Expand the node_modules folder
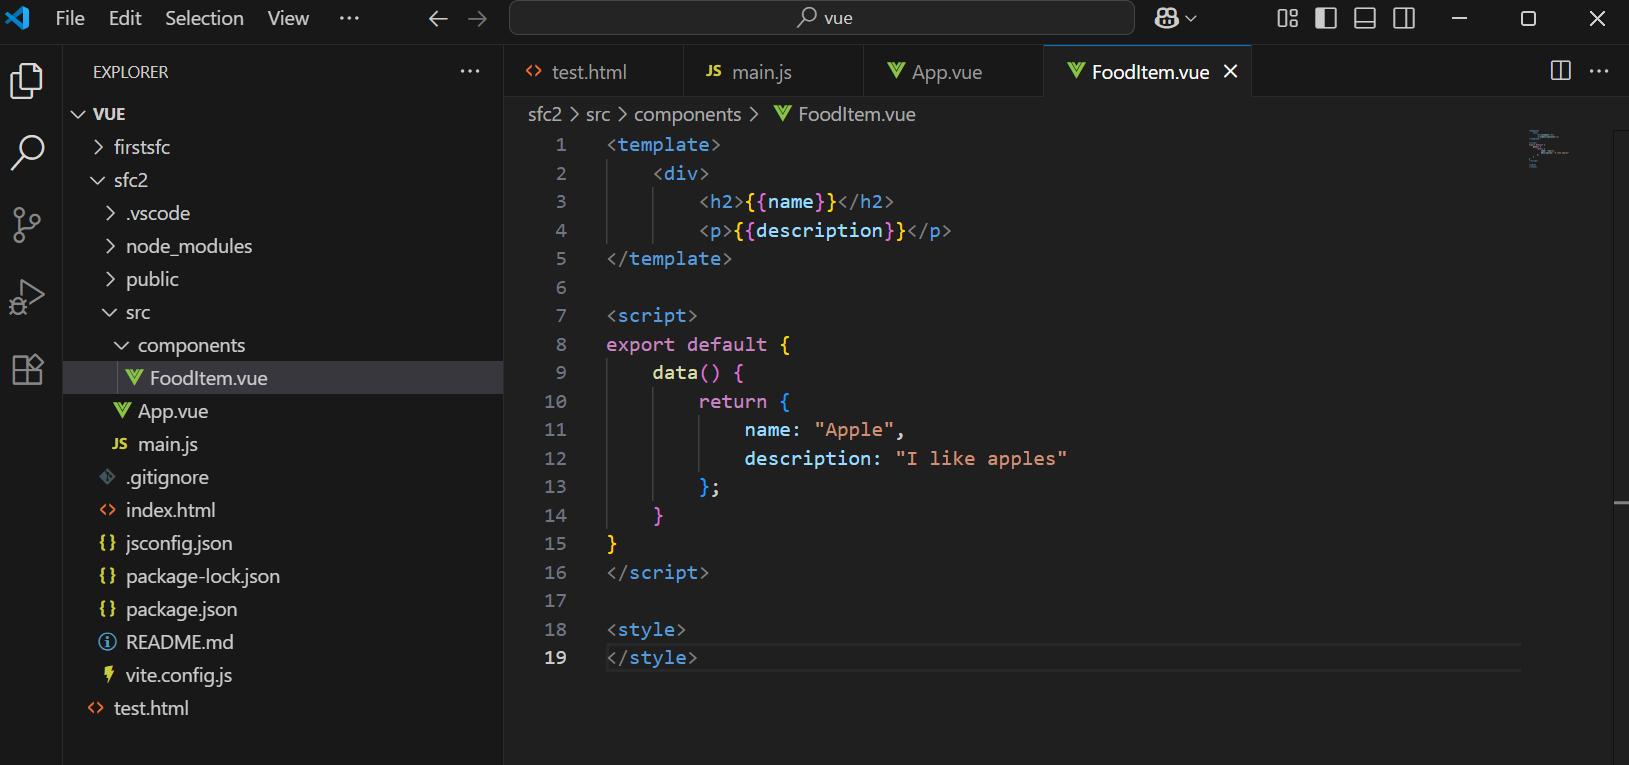 coord(188,246)
